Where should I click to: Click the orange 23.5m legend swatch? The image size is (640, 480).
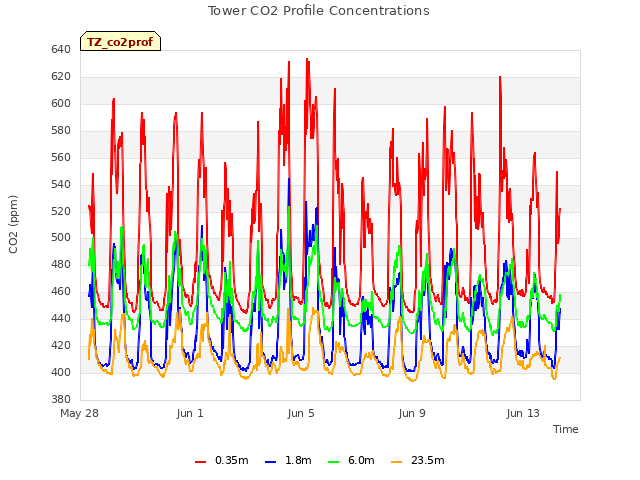pyautogui.click(x=397, y=461)
